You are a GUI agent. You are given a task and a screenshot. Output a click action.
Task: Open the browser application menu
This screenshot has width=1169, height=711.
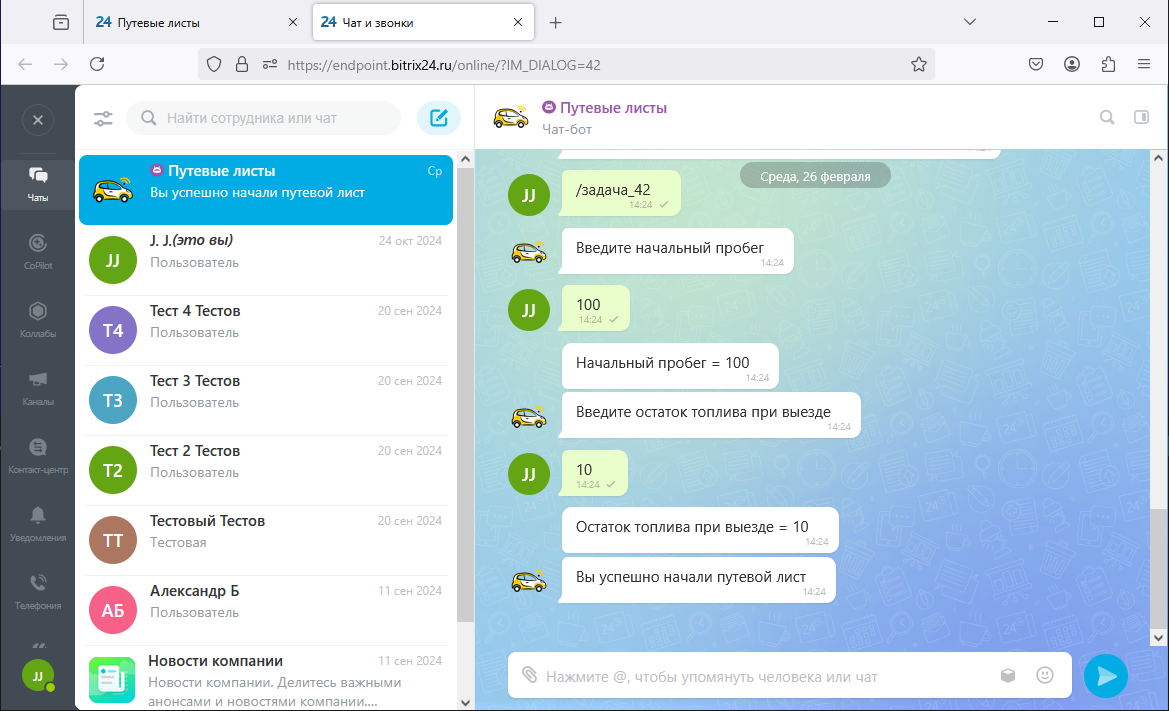coord(1144,64)
